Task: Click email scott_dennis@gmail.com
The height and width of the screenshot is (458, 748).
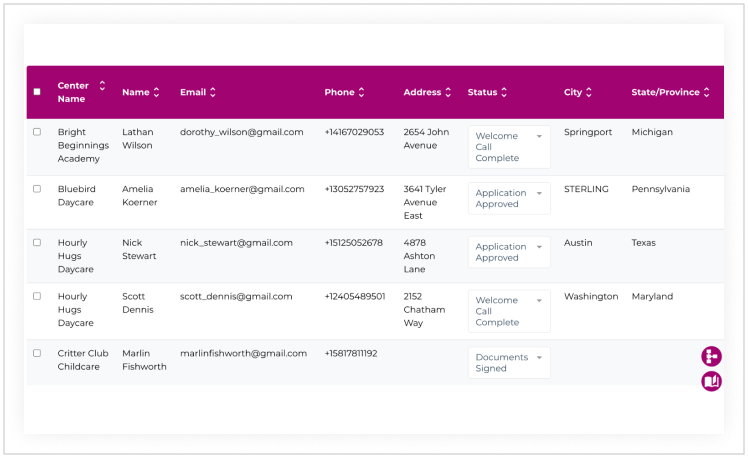Action: tap(236, 296)
